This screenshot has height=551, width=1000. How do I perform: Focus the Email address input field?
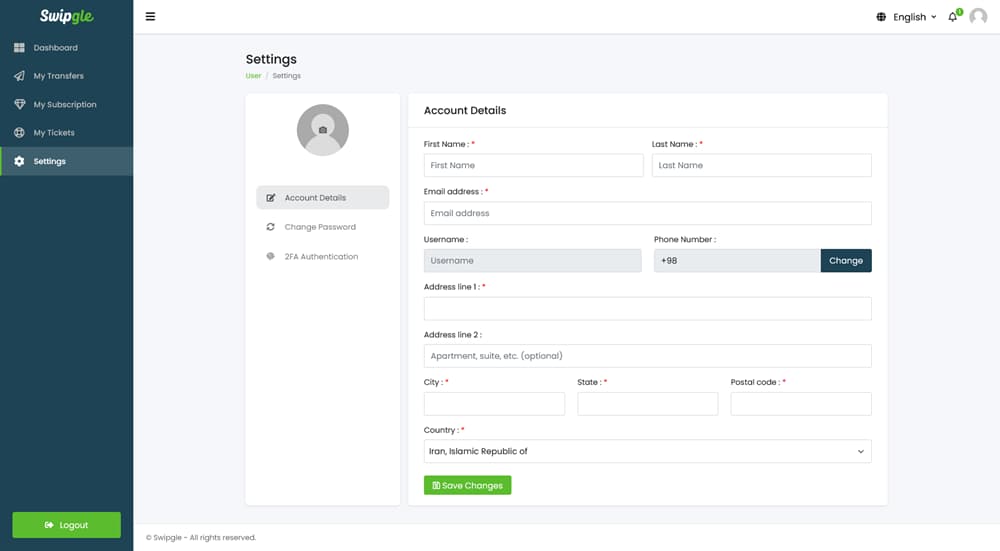[x=647, y=213]
